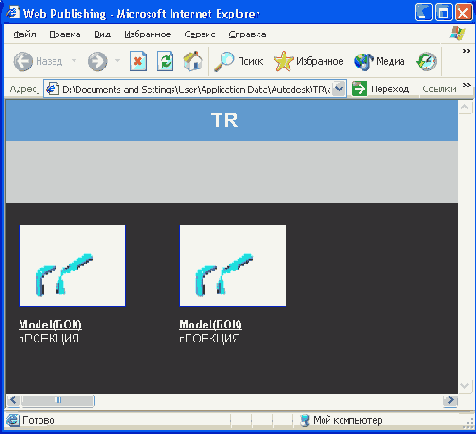This screenshot has height=434, width=476.
Task: Open the Избранное menu in menu bar
Action: (x=148, y=34)
